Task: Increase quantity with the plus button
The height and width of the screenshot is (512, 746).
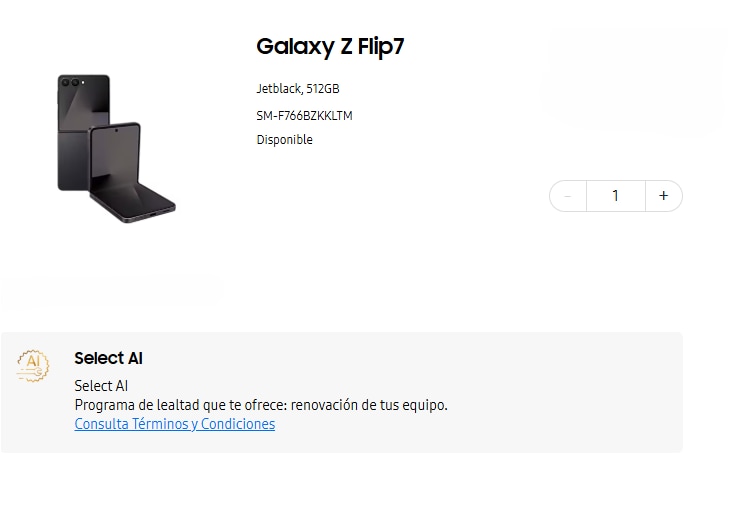Action: pos(663,196)
